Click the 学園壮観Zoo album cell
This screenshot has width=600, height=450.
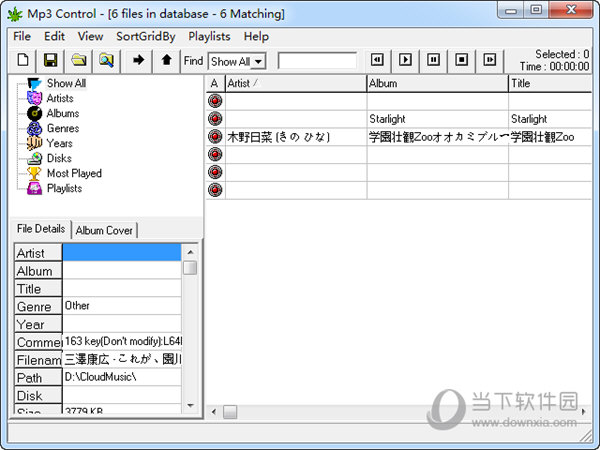pyautogui.click(x=438, y=137)
